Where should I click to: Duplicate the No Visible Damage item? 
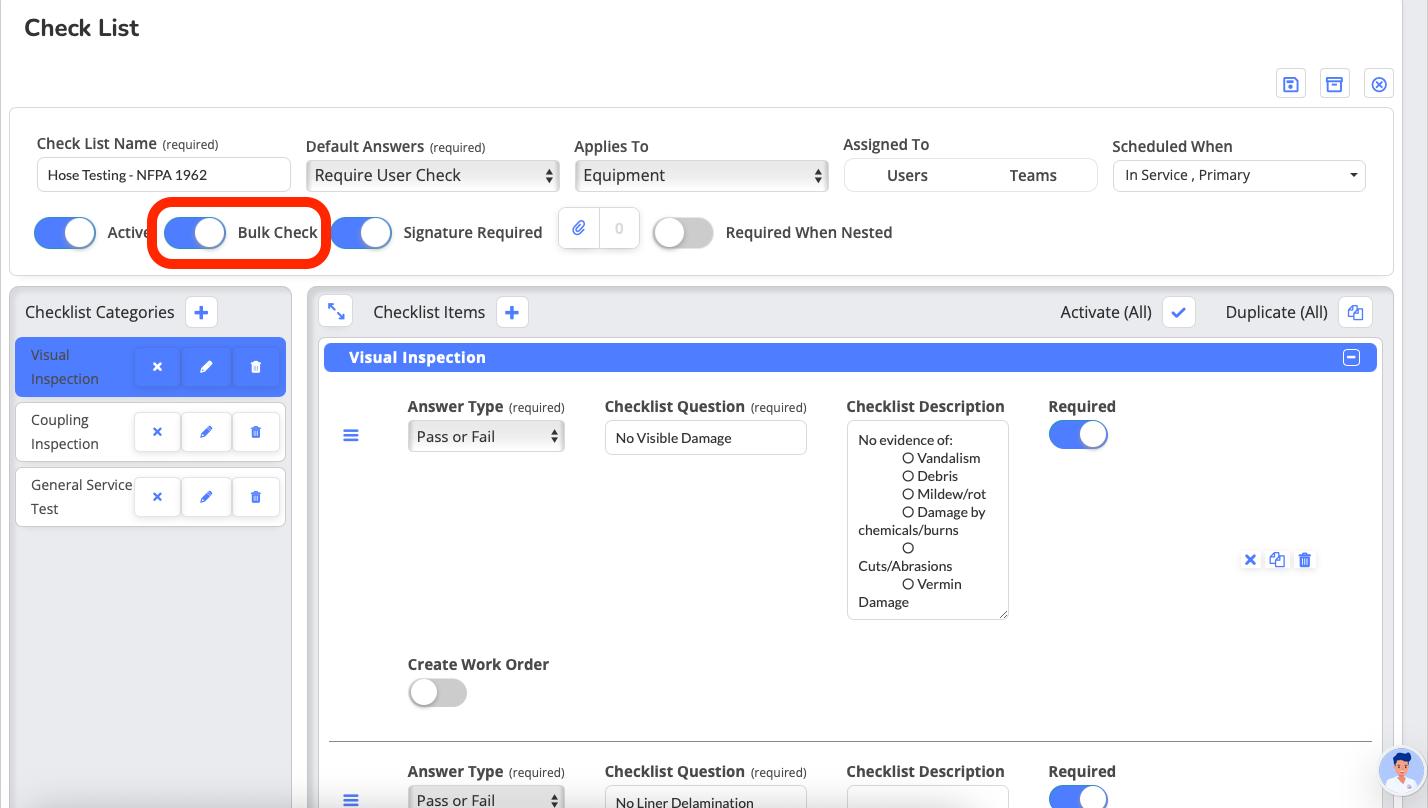coord(1277,560)
